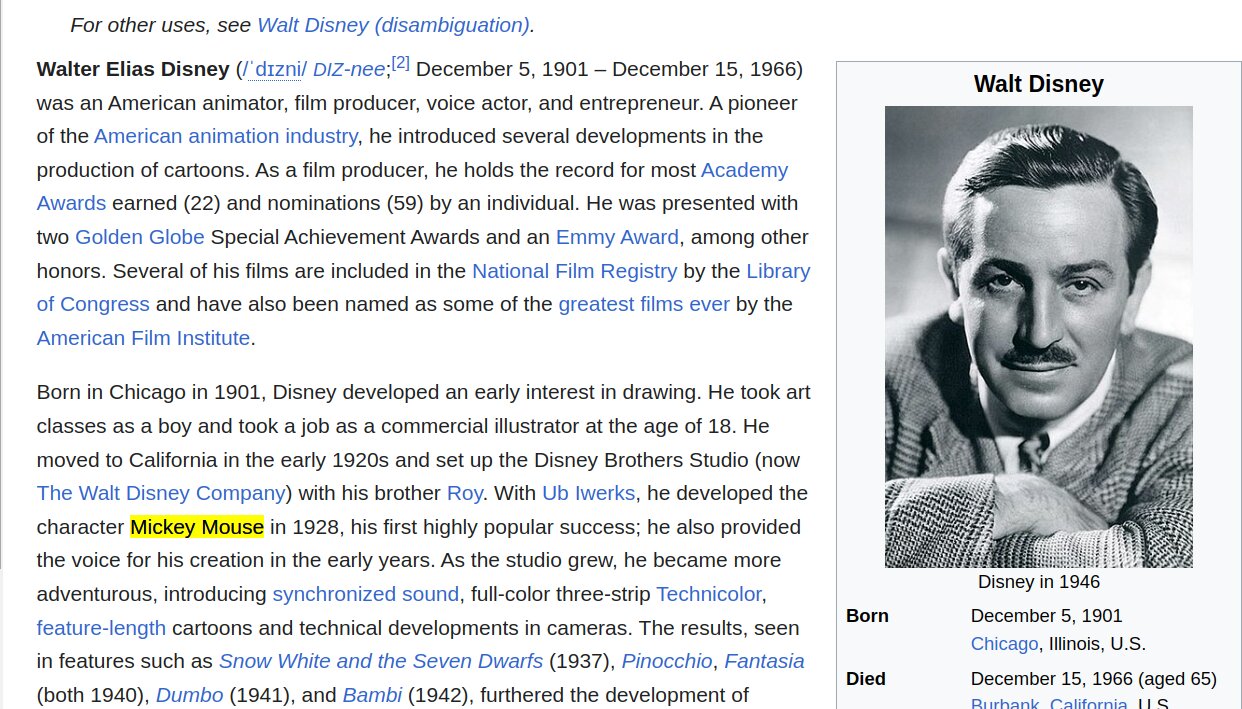Open the Emmy Award article link
Image resolution: width=1242 pixels, height=709 pixels.
pyautogui.click(x=617, y=237)
